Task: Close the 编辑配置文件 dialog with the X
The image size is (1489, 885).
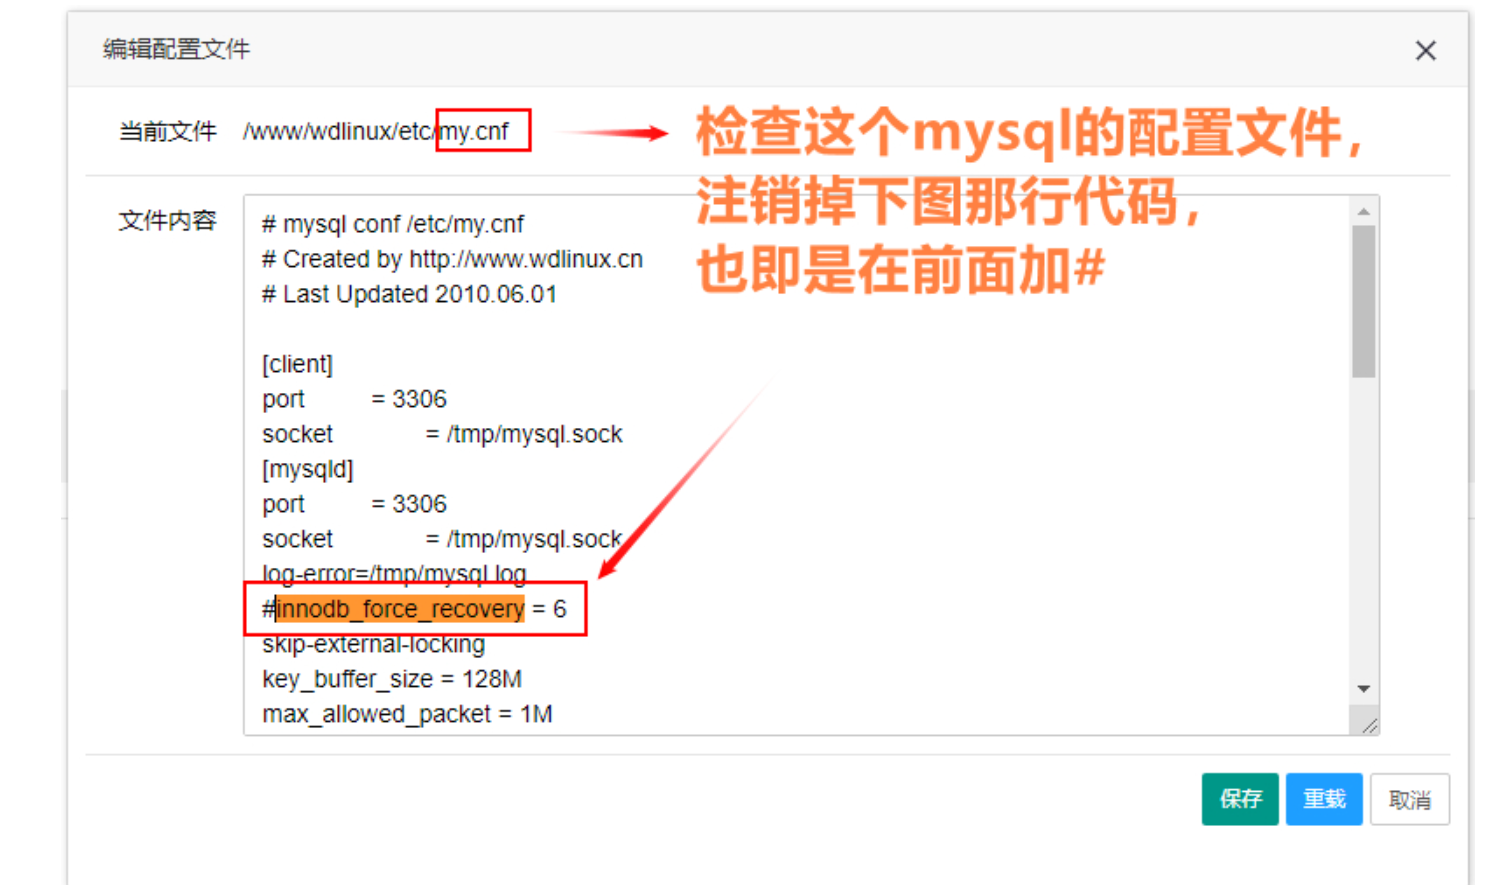Action: click(1425, 51)
